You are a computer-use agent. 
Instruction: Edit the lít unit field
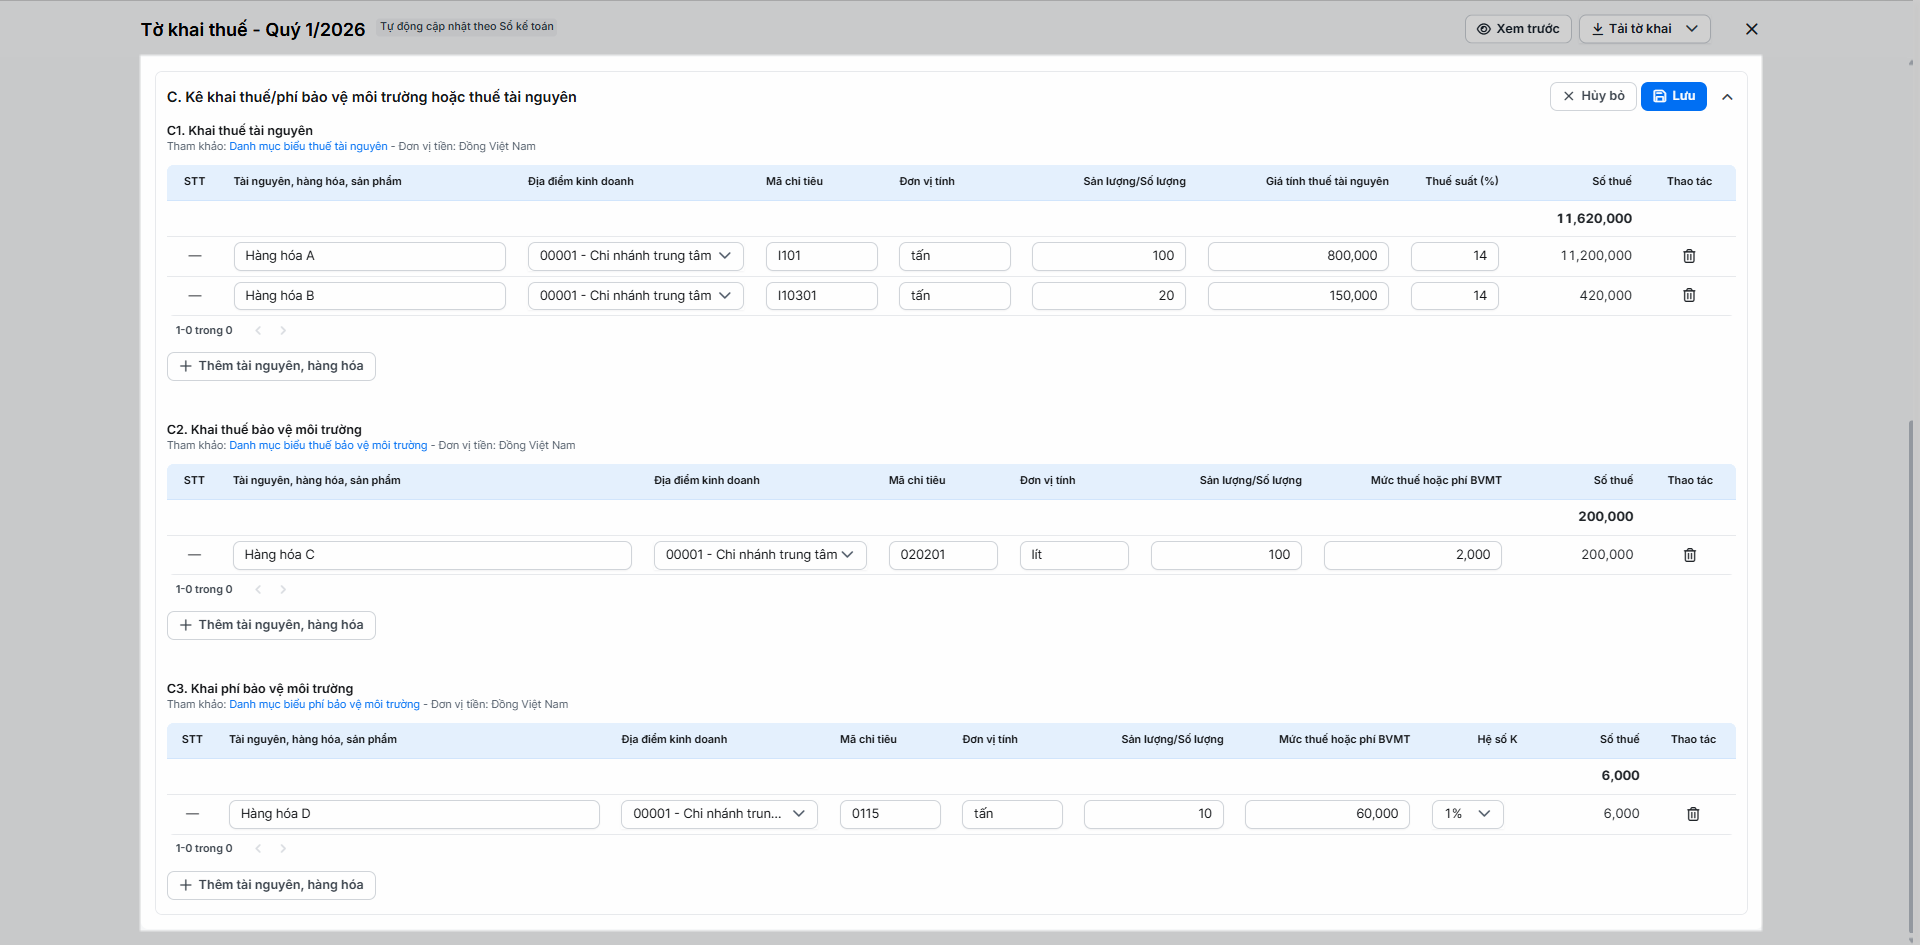[x=1074, y=555]
